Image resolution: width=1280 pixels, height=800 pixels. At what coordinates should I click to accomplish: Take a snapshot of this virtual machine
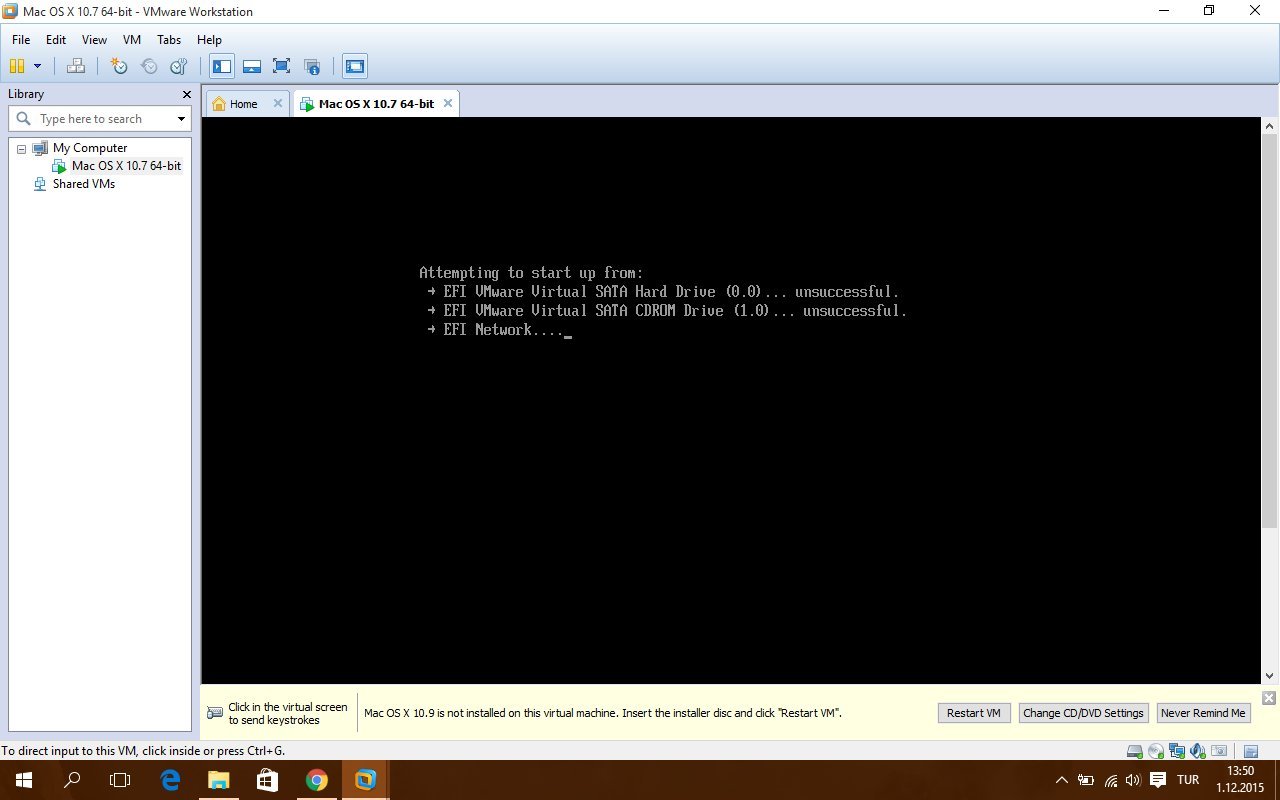coord(119,66)
